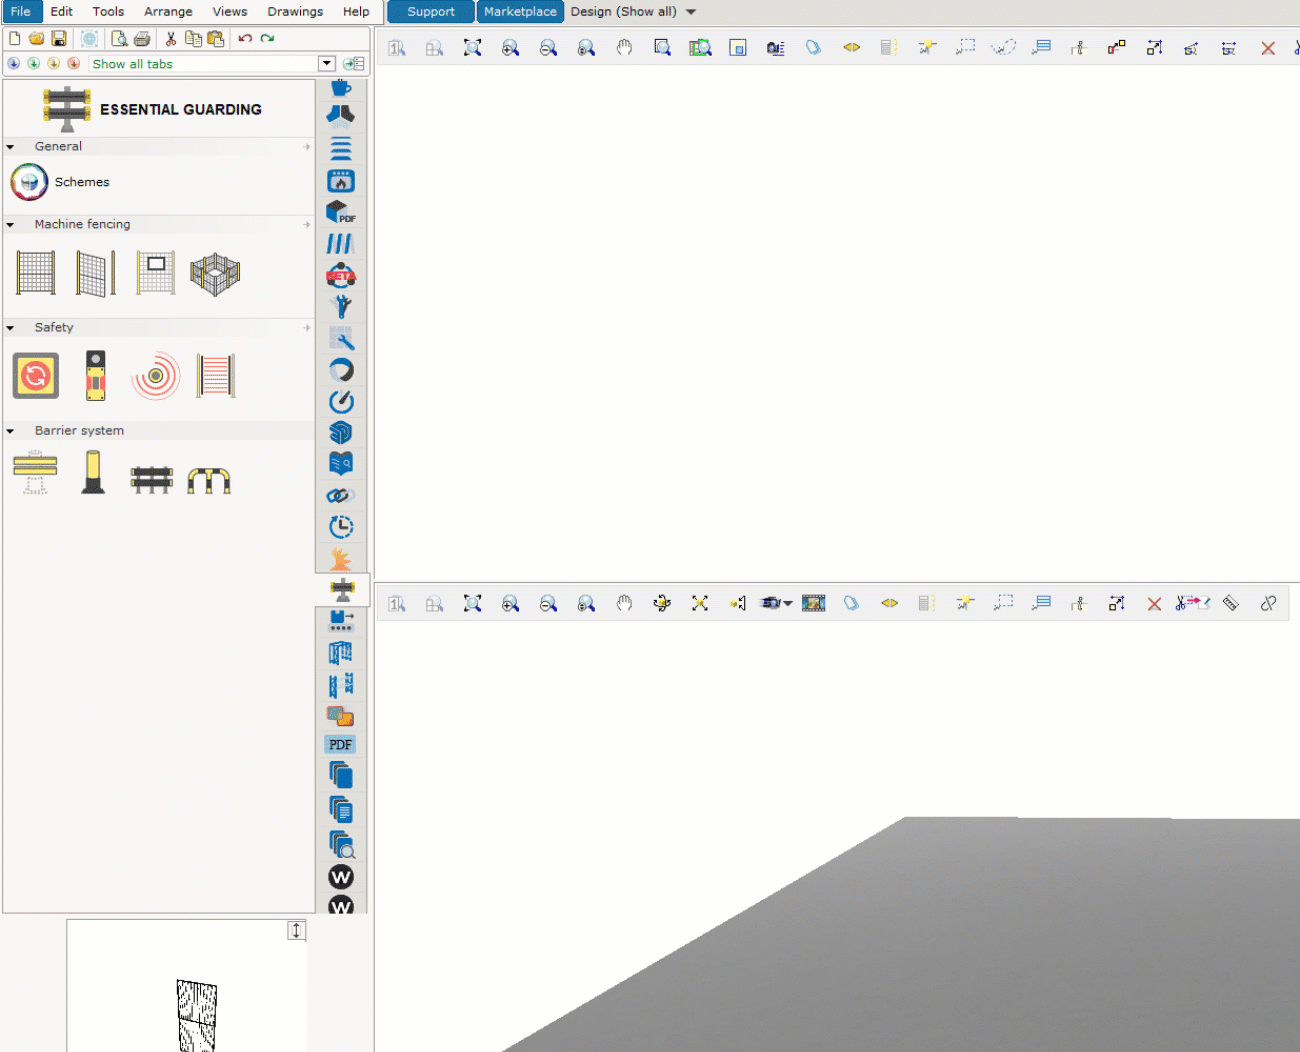Collapse the Safety section

point(10,328)
